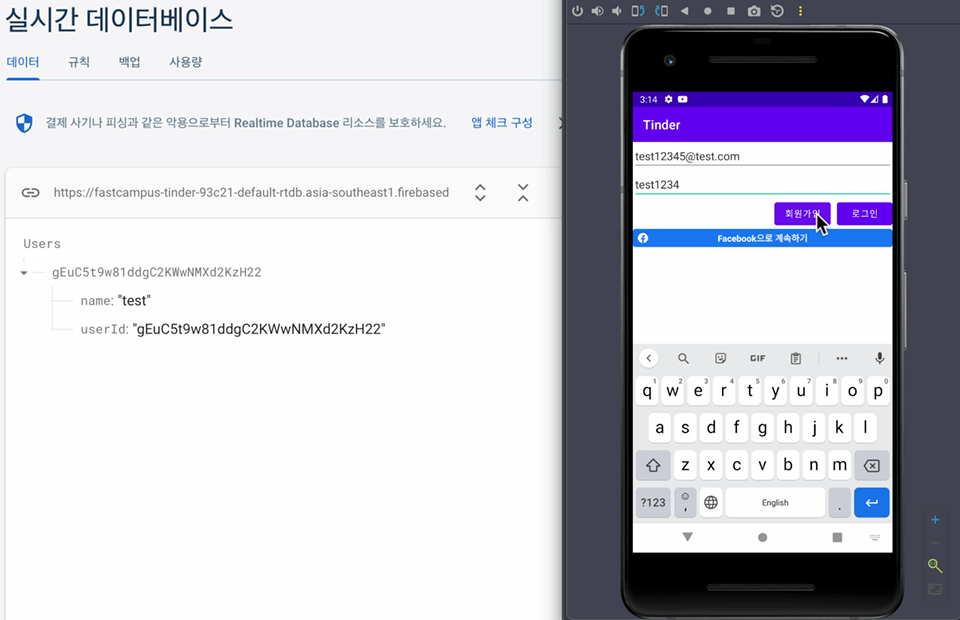Click the Tinder app bar title
This screenshot has height=620, width=960.
pos(661,125)
